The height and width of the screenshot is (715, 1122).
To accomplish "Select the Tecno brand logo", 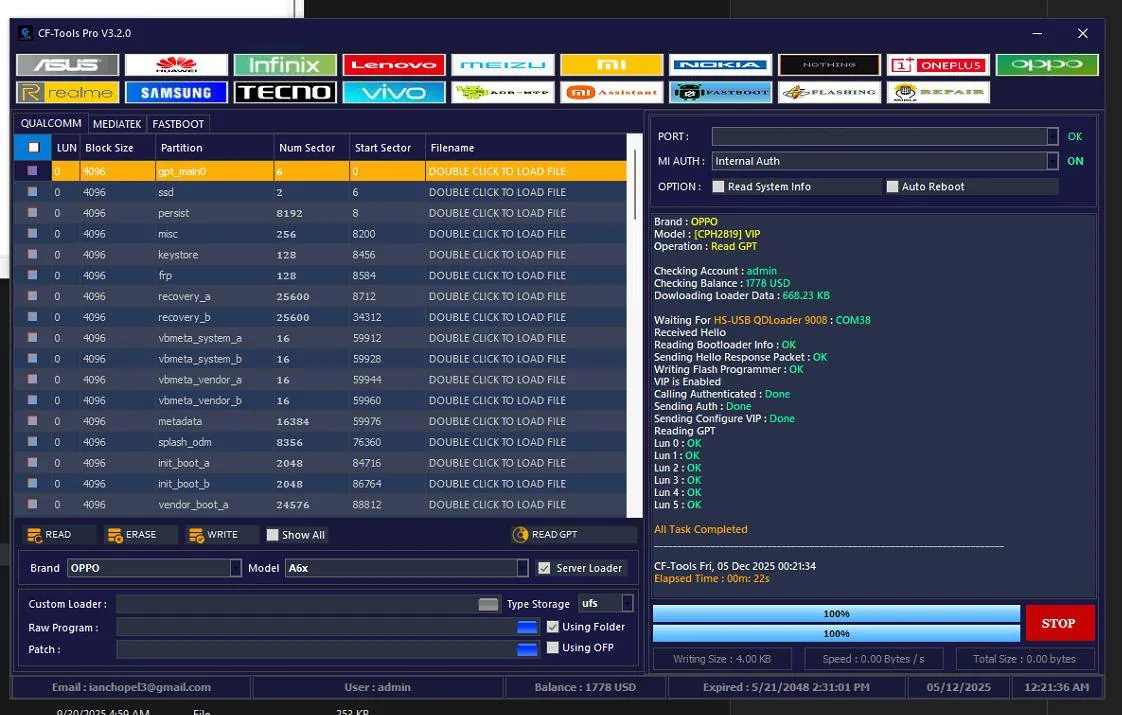I will (285, 92).
